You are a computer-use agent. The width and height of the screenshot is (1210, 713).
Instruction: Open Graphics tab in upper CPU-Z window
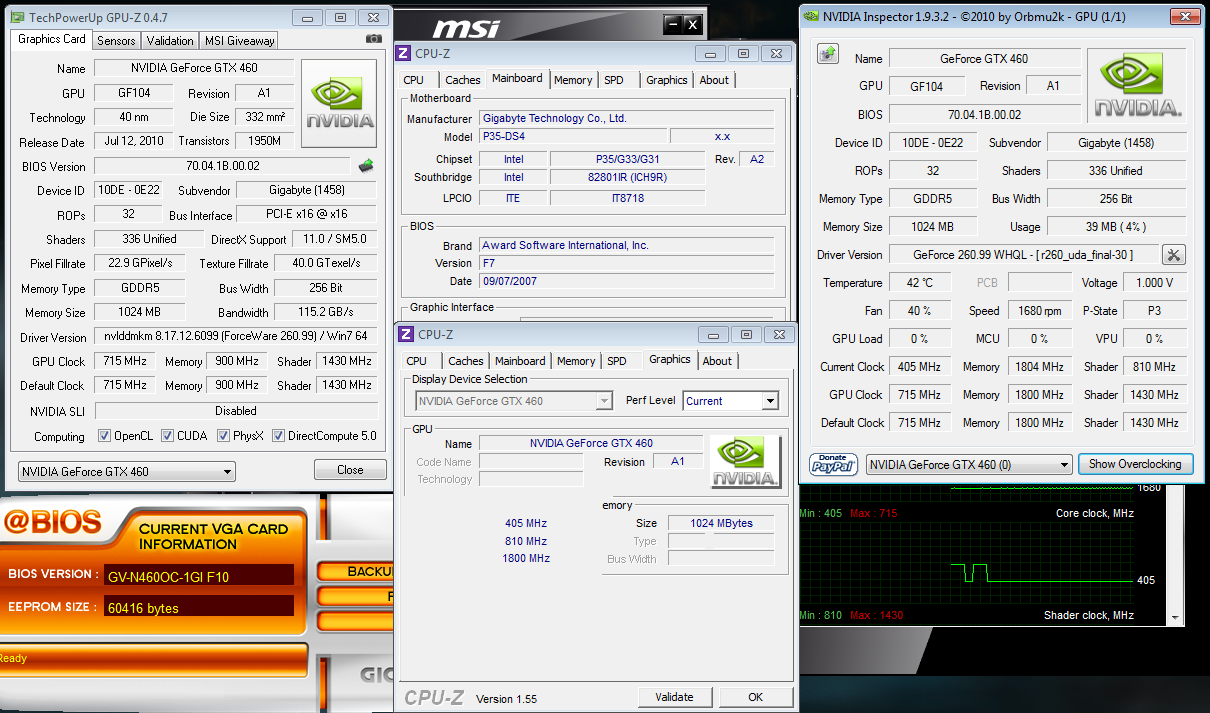pos(667,80)
